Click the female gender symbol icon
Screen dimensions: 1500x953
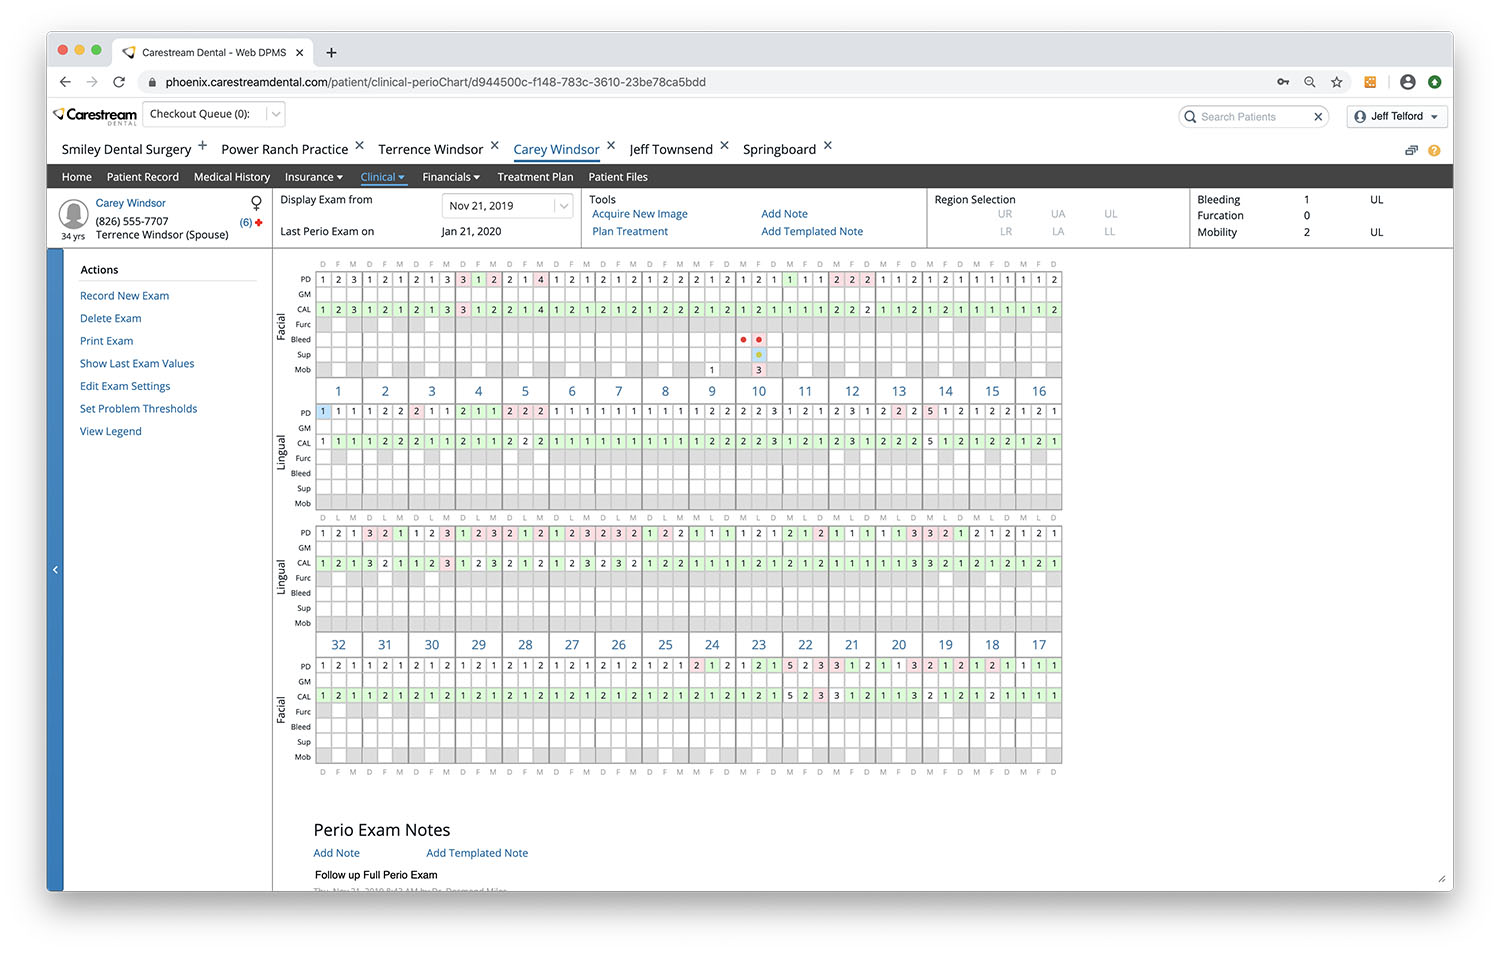tap(256, 203)
